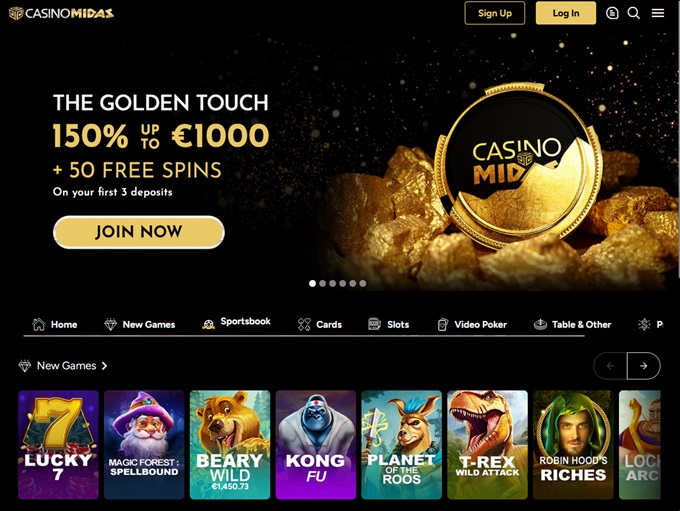Select the third carousel slide dot
This screenshot has width=680, height=511.
point(332,283)
